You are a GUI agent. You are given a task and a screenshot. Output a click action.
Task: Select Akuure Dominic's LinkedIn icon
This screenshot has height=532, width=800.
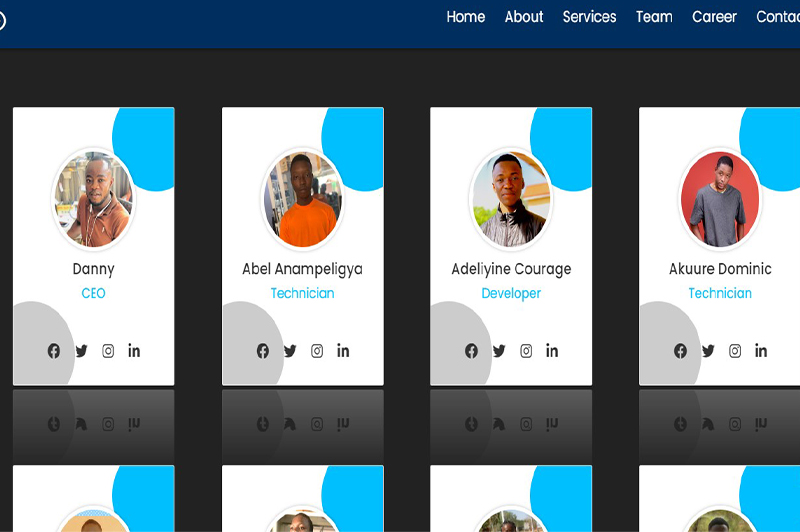pyautogui.click(x=761, y=350)
